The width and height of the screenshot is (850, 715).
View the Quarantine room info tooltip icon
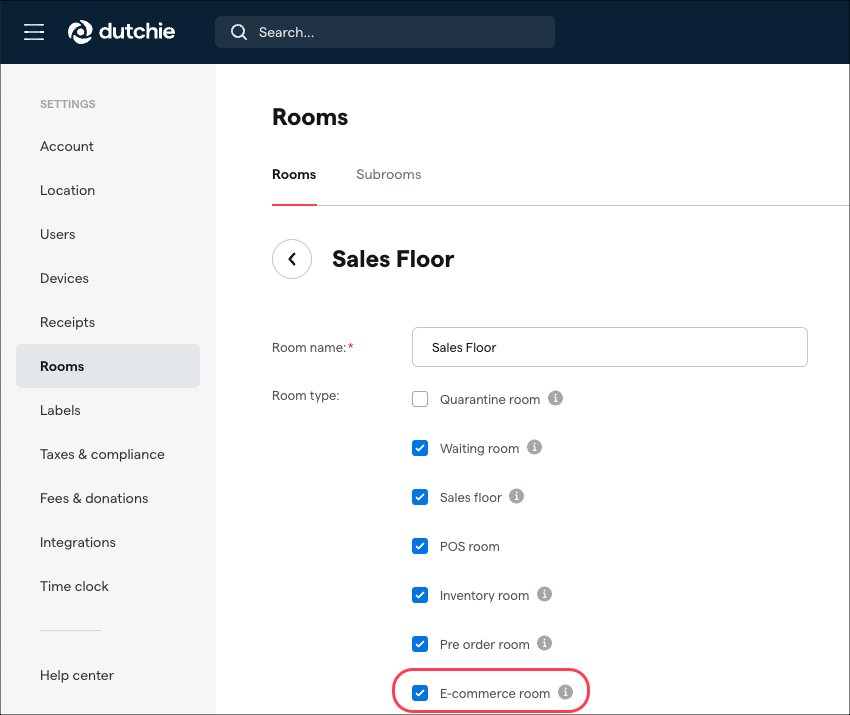557,398
